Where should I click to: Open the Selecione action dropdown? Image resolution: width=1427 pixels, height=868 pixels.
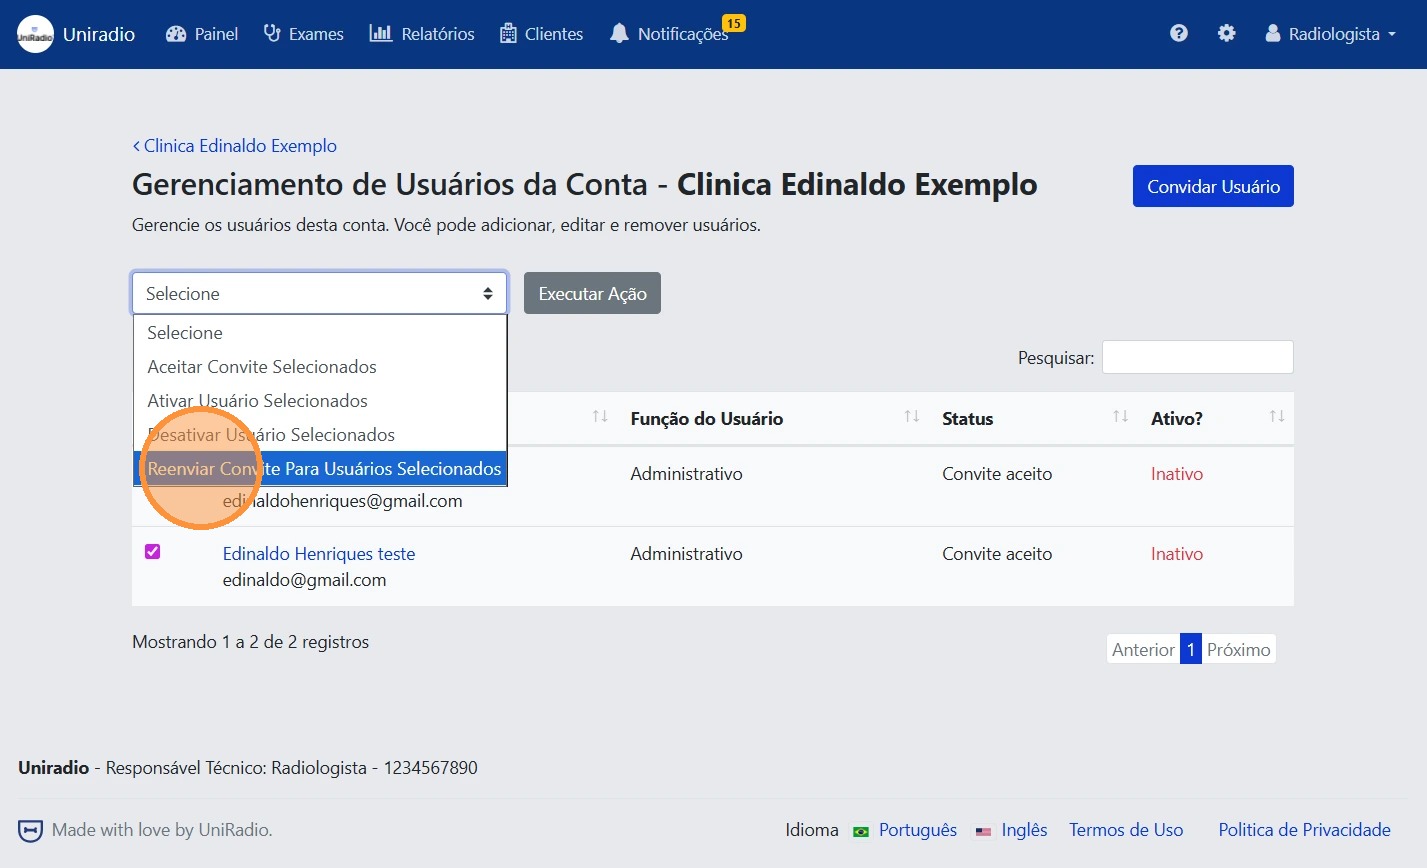point(319,294)
